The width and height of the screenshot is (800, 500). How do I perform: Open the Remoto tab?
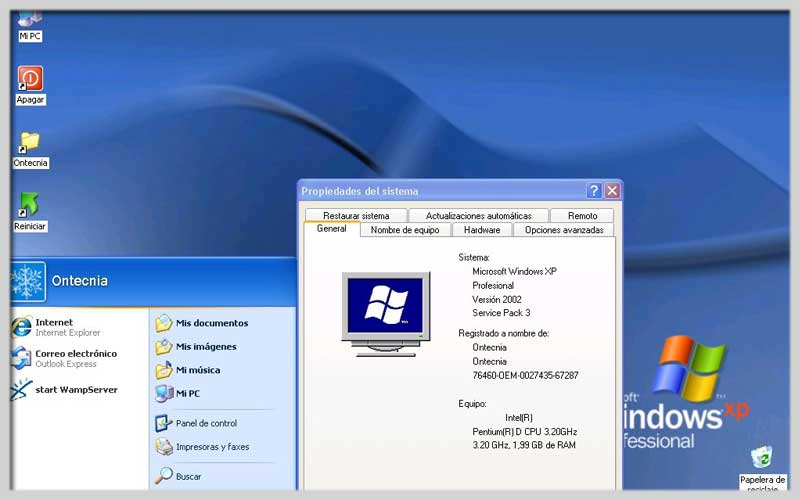point(582,215)
